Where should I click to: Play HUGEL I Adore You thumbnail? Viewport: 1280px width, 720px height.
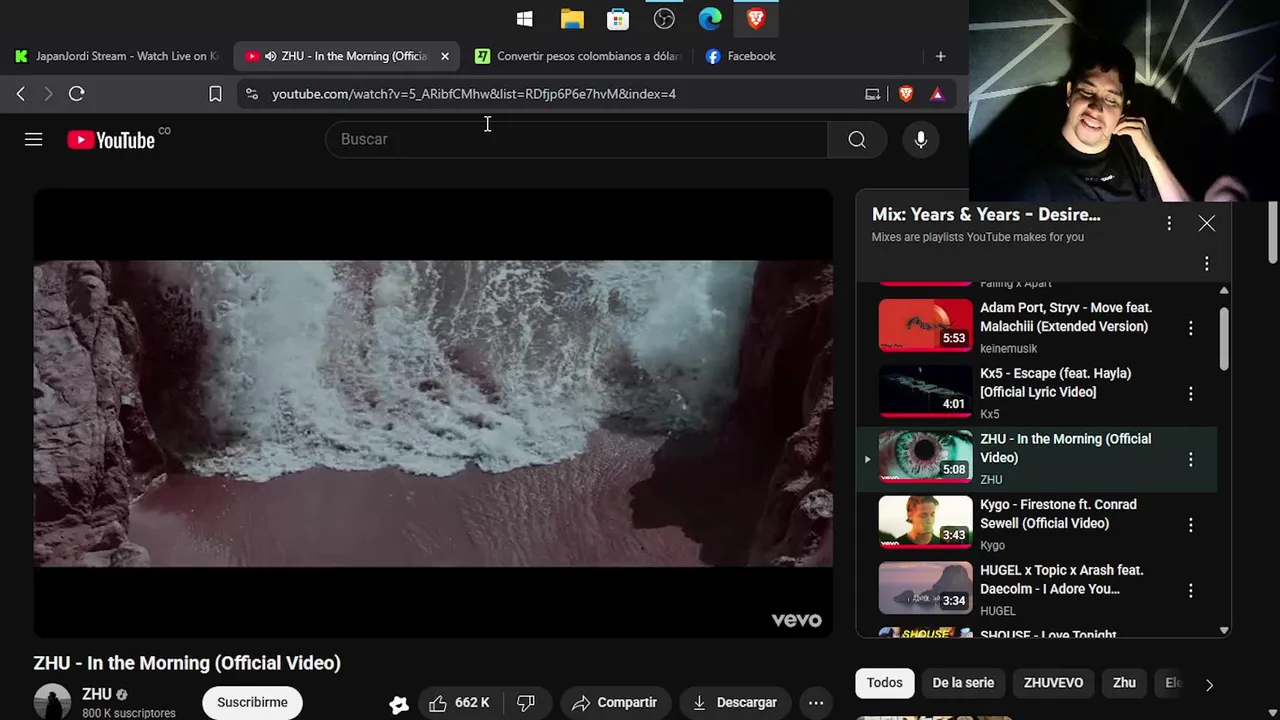pyautogui.click(x=925, y=588)
